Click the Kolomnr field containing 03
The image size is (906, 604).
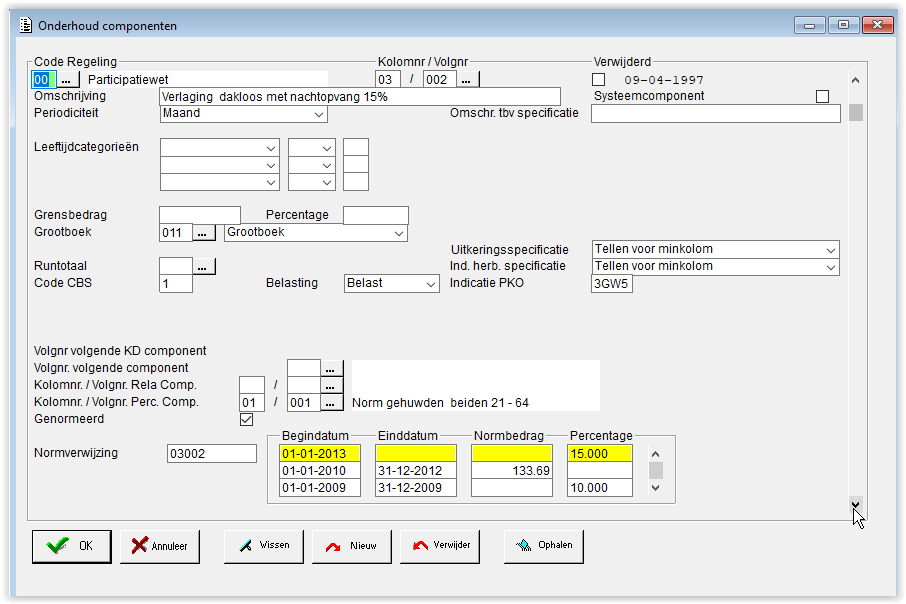pos(387,80)
